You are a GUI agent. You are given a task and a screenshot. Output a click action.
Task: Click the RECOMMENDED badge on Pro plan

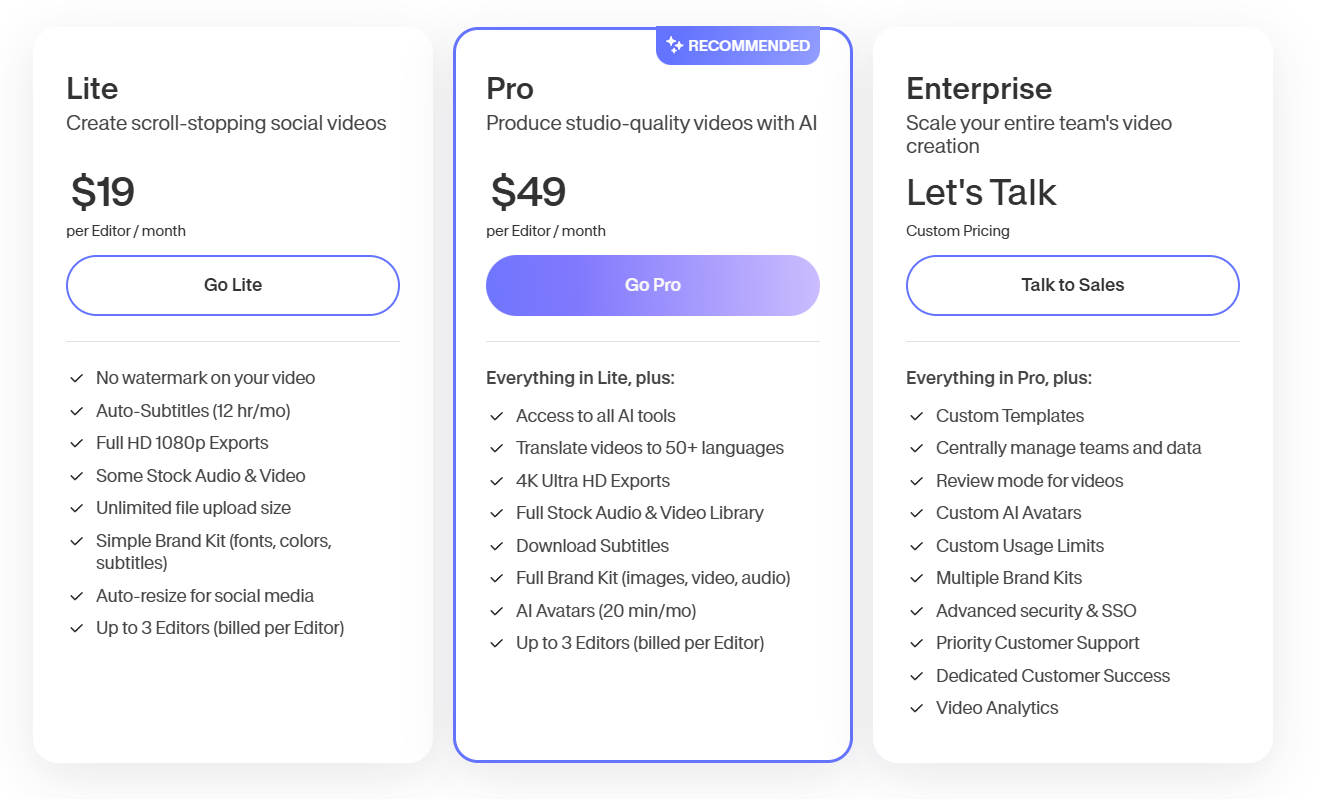(x=738, y=45)
